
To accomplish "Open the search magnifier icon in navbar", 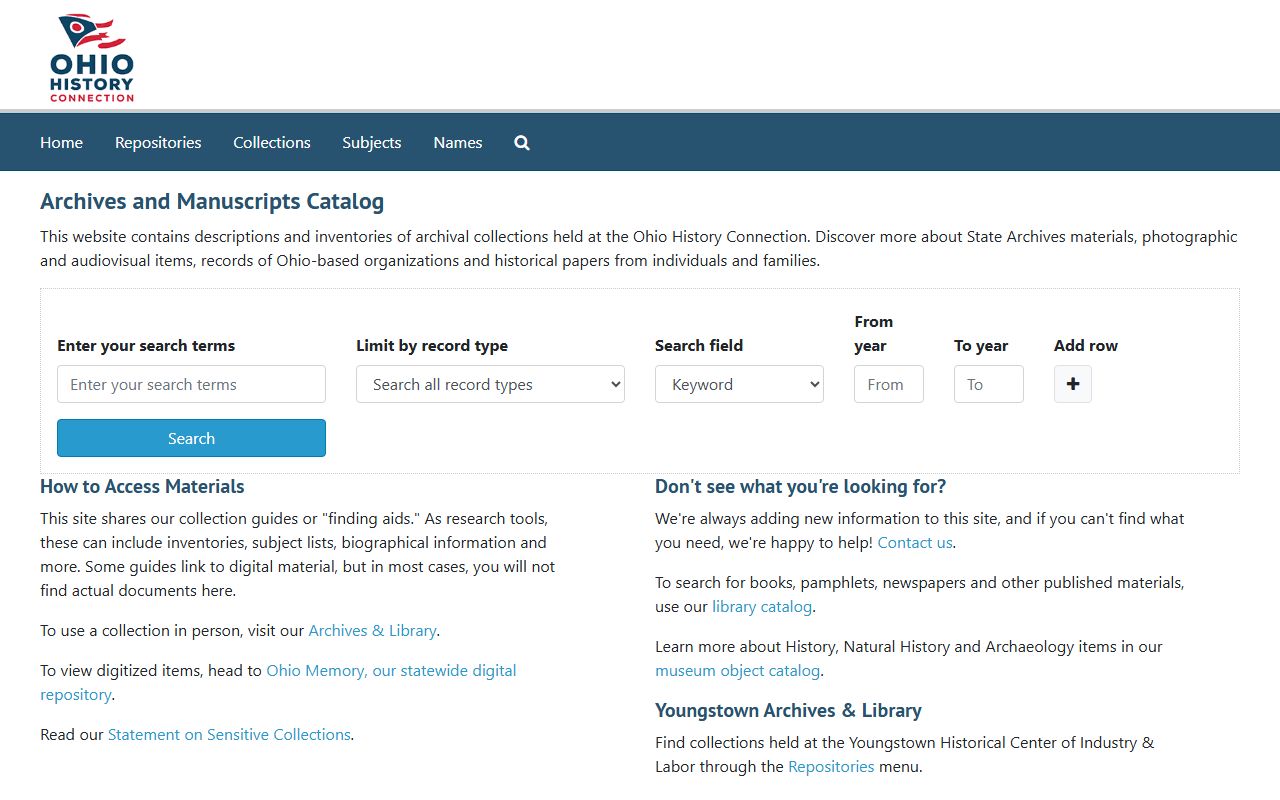I will click(x=522, y=143).
